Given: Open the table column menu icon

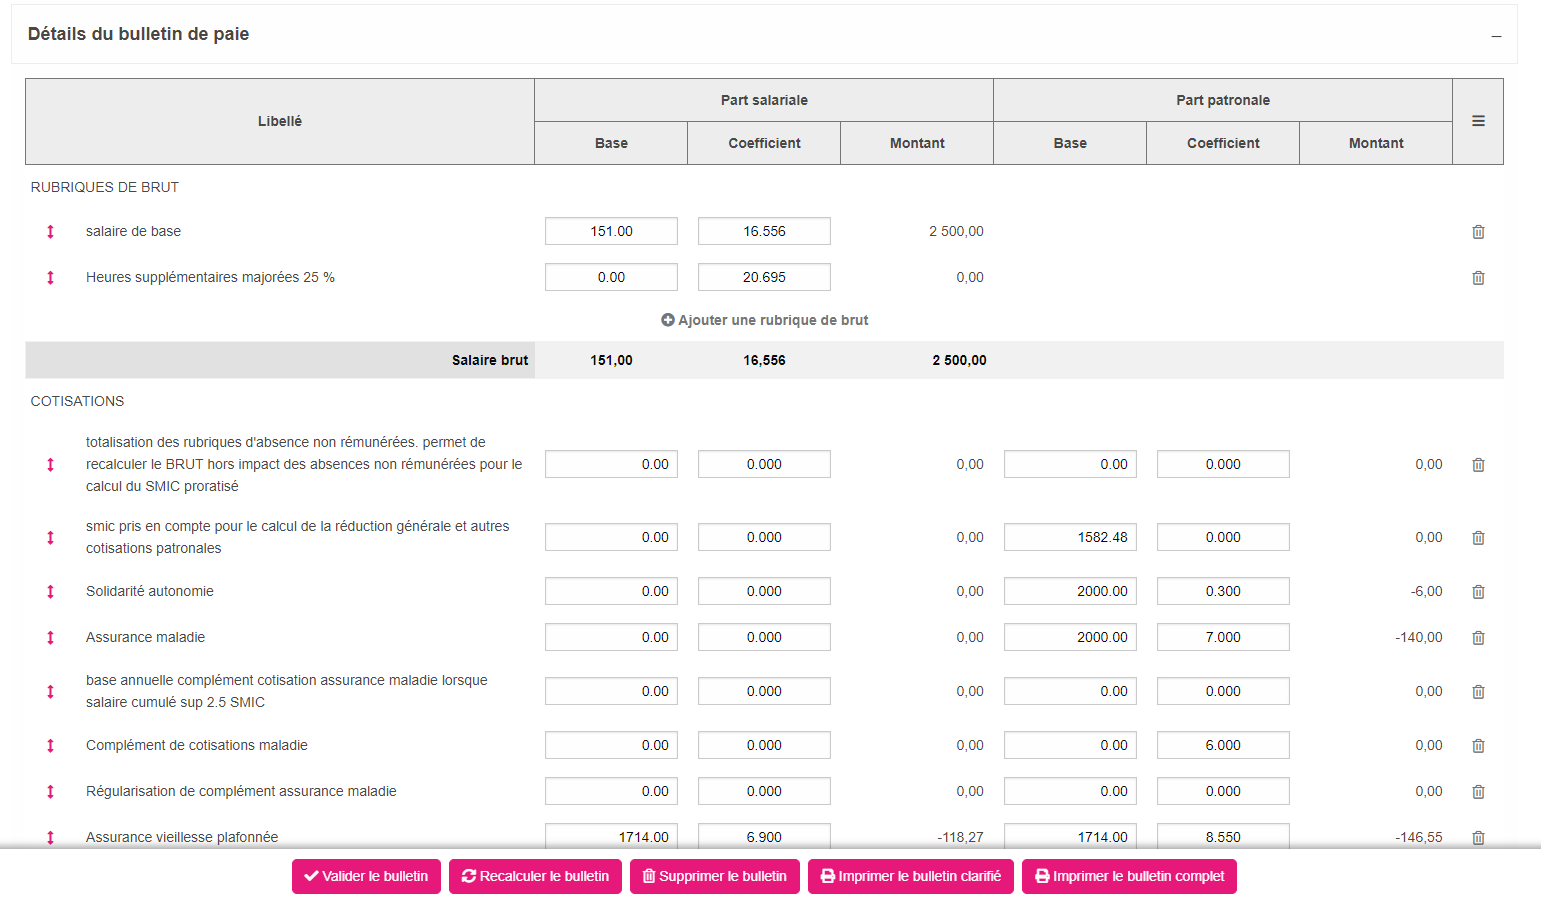Looking at the screenshot, I should 1478,121.
